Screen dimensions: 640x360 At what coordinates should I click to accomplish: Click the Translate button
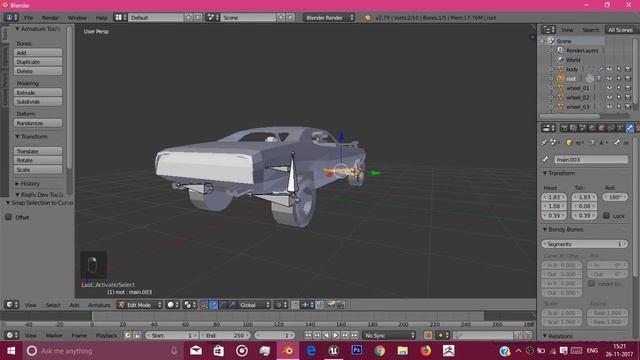pos(38,151)
